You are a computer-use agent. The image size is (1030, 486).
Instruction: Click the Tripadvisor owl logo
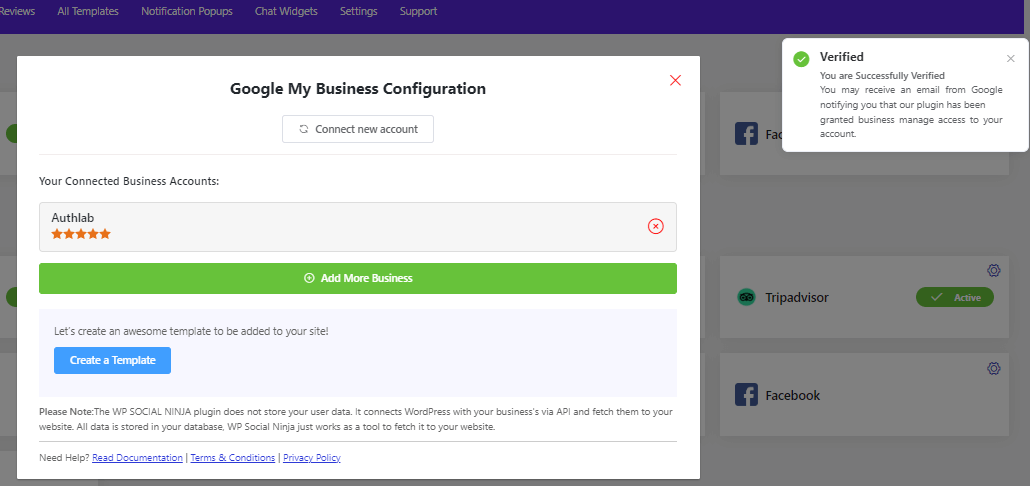point(746,297)
